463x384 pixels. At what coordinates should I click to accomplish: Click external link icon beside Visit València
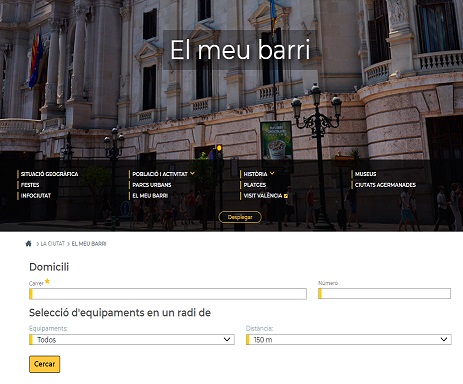click(x=286, y=196)
